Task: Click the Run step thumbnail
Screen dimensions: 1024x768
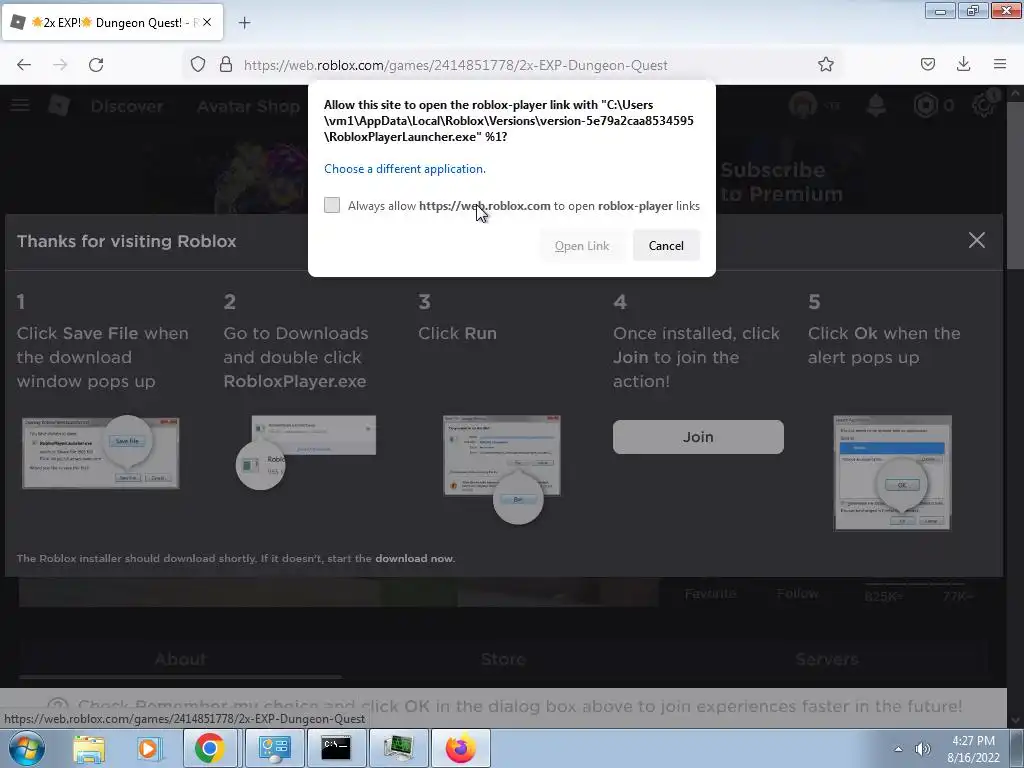Action: point(502,469)
